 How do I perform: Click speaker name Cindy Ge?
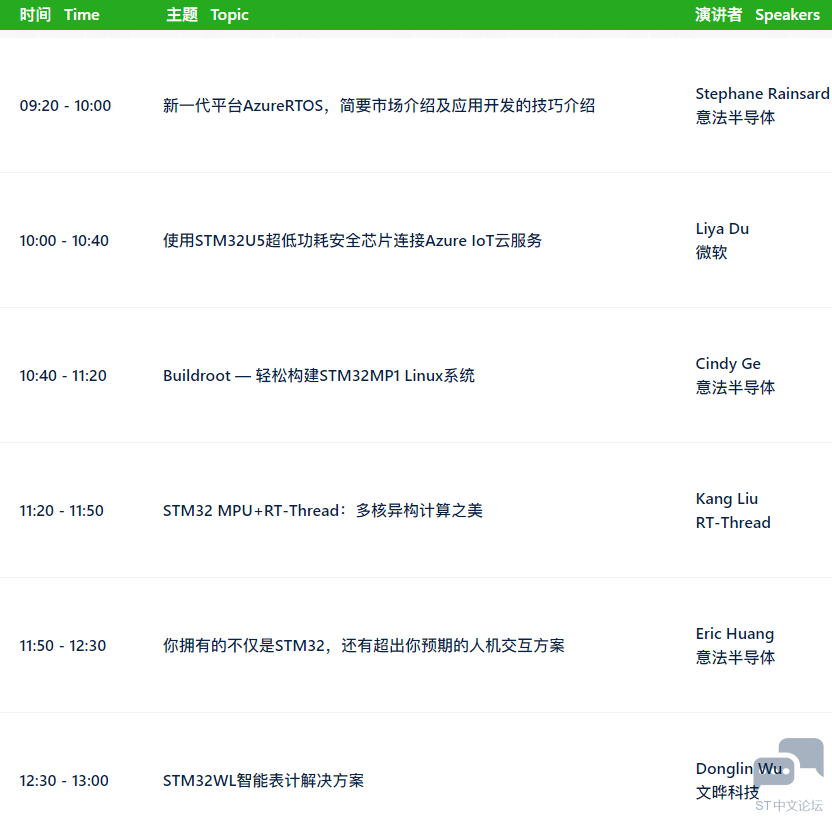click(728, 364)
